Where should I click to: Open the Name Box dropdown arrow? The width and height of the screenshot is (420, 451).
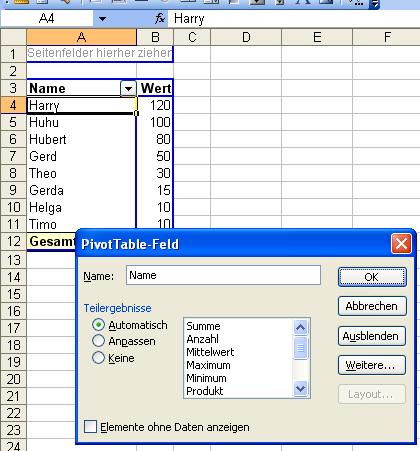(102, 19)
